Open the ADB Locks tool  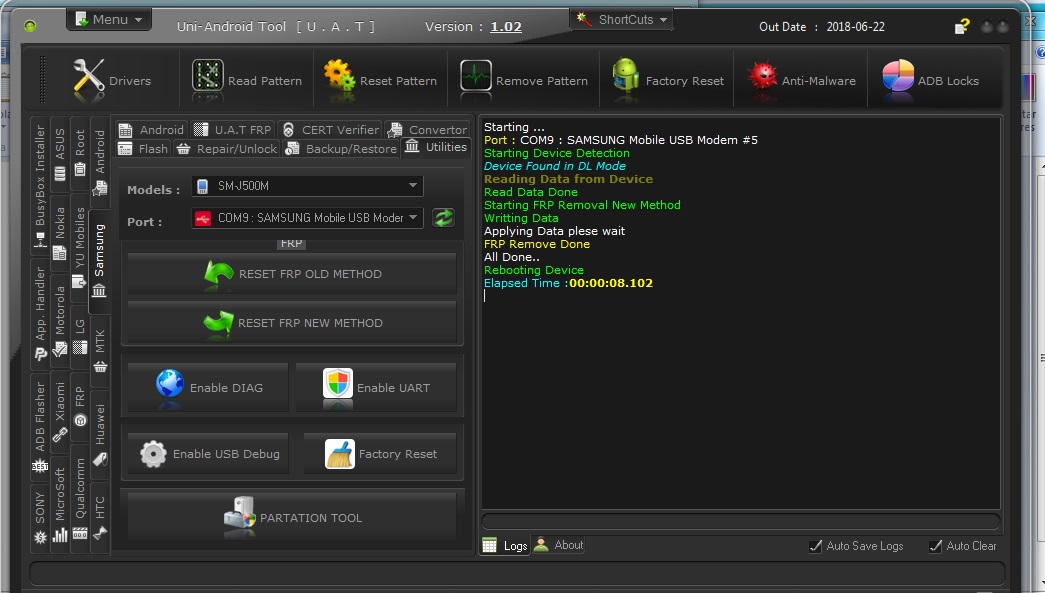coord(930,80)
